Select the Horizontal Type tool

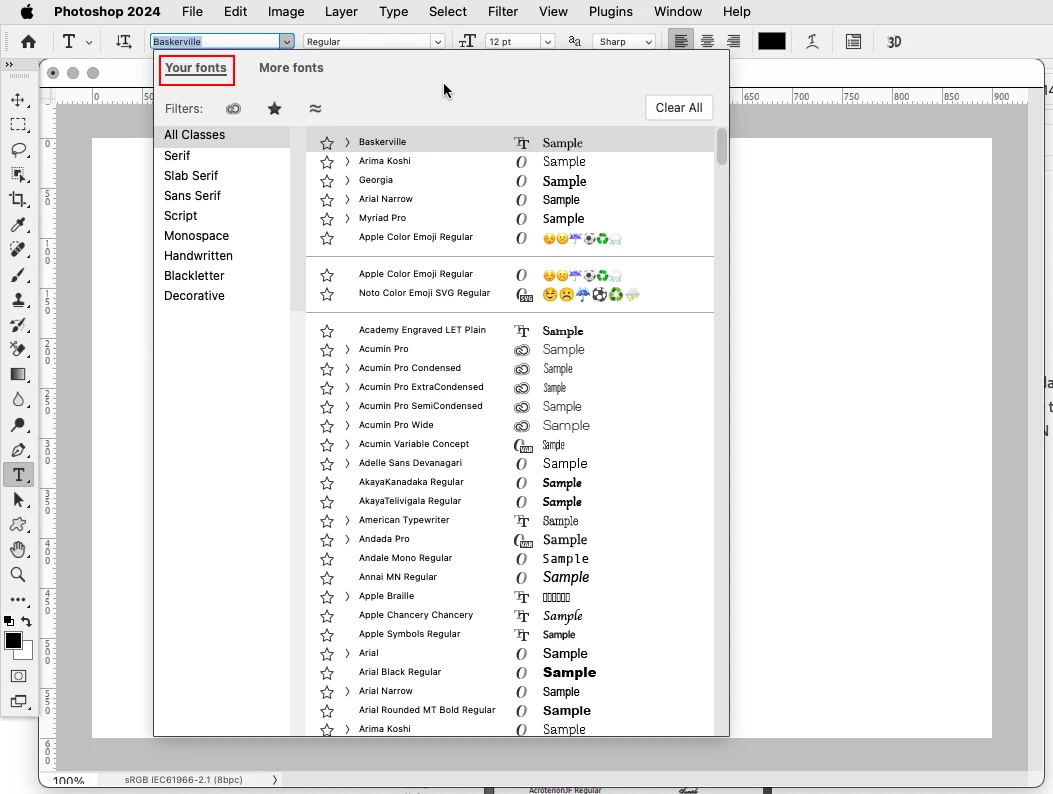pyautogui.click(x=18, y=475)
